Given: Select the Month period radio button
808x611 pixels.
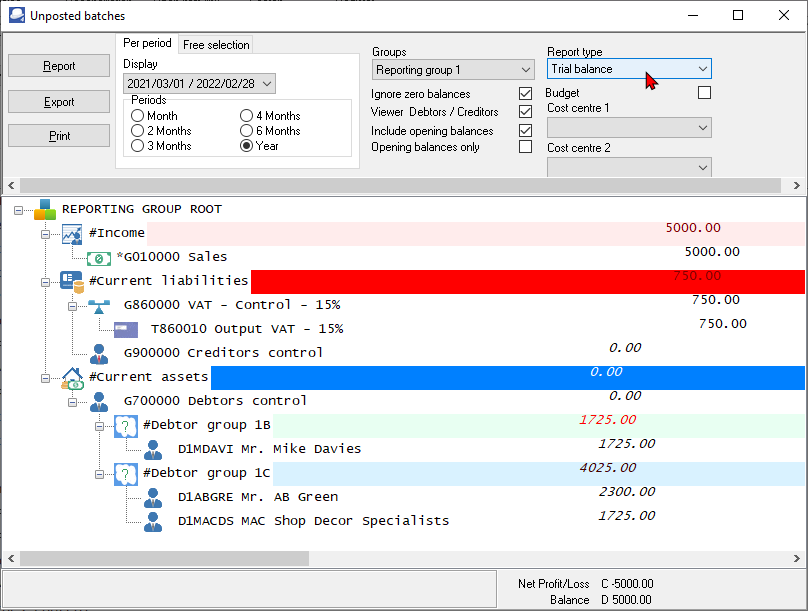Looking at the screenshot, I should tap(137, 116).
